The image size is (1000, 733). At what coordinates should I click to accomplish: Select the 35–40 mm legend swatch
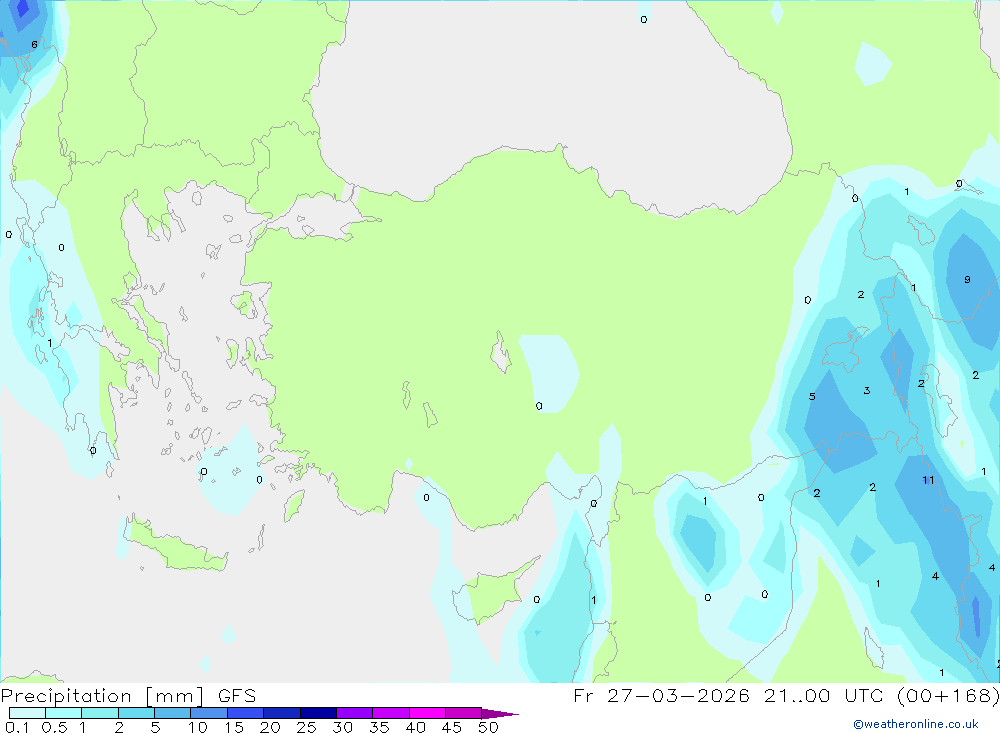click(x=391, y=713)
